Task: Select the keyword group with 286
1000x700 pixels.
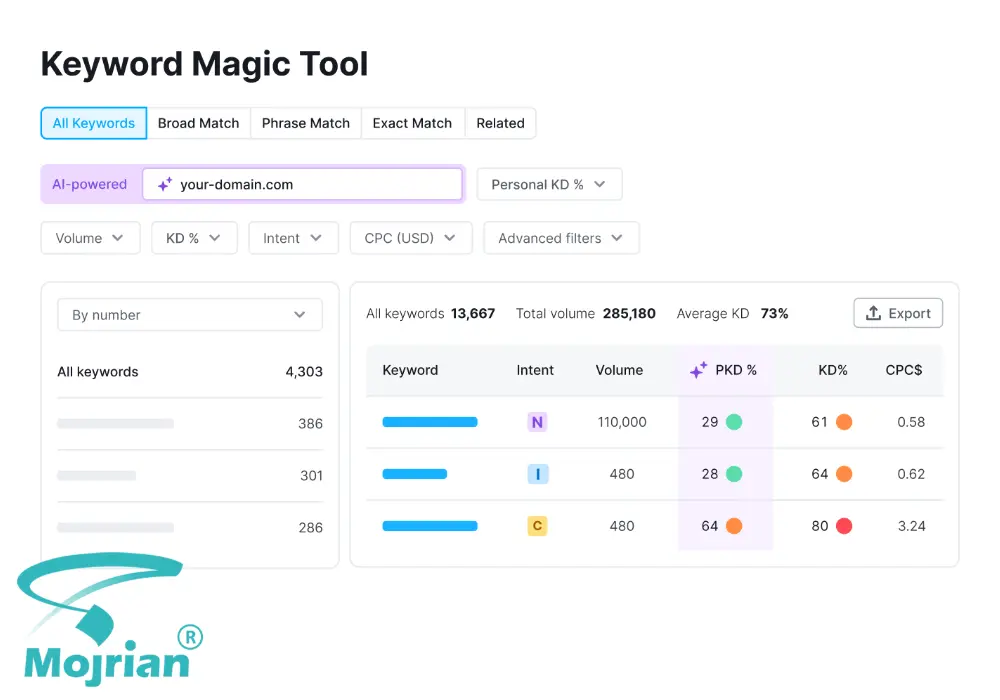Action: coord(189,528)
